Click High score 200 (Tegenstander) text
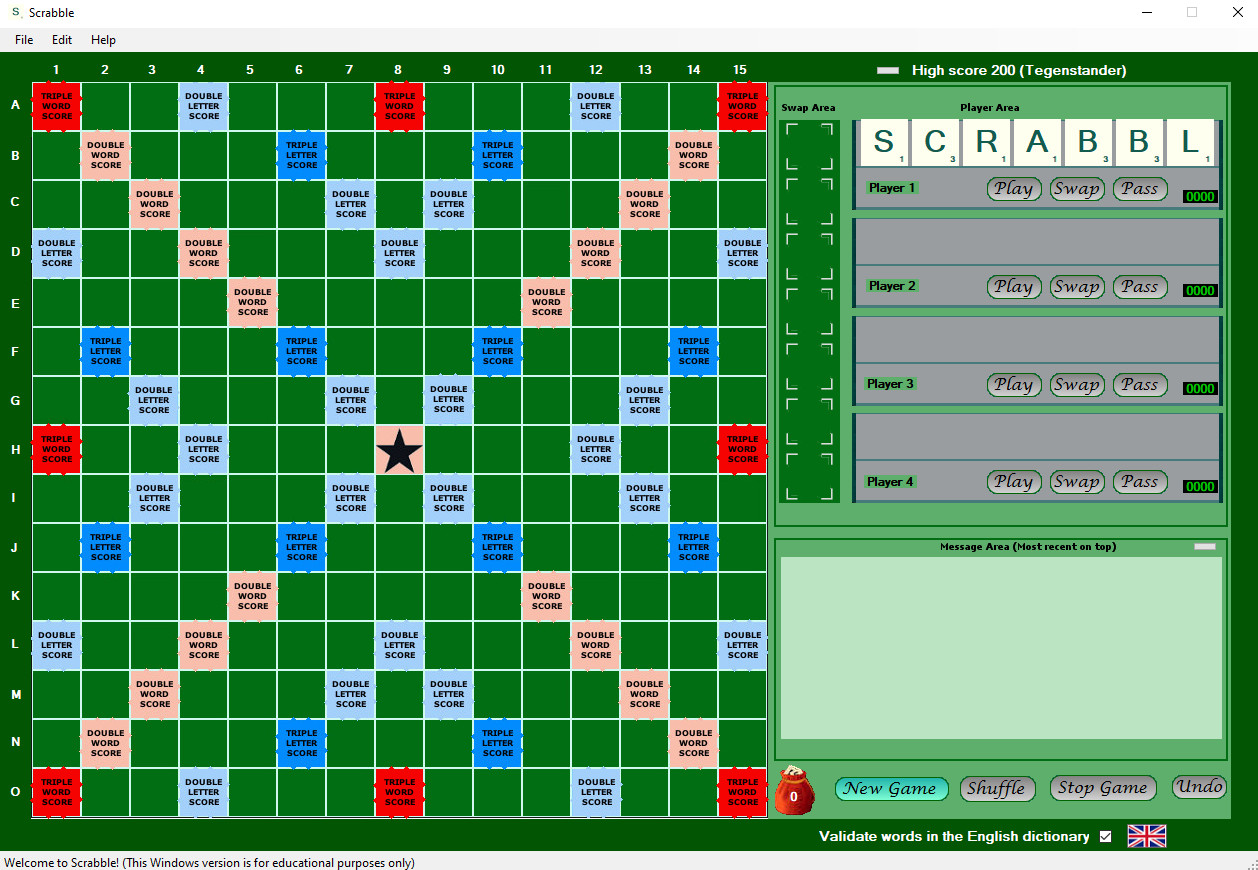The width and height of the screenshot is (1258, 870). [x=1019, y=71]
